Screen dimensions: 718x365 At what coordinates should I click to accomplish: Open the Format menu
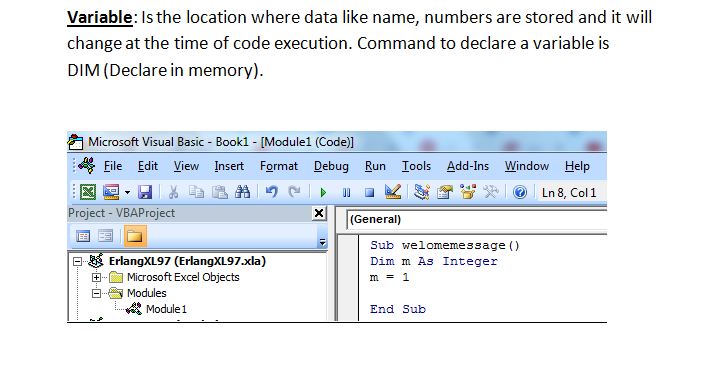(279, 166)
